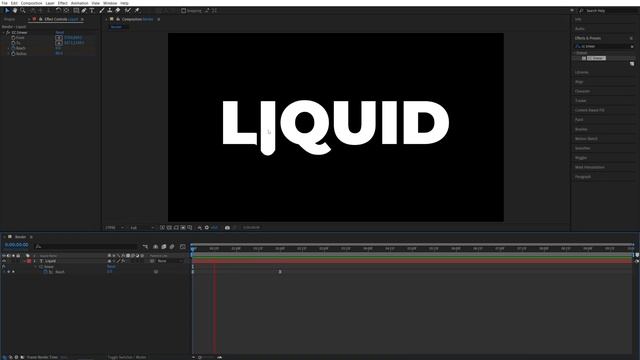640x360 pixels.
Task: Open the Character panel
Action: (x=582, y=91)
